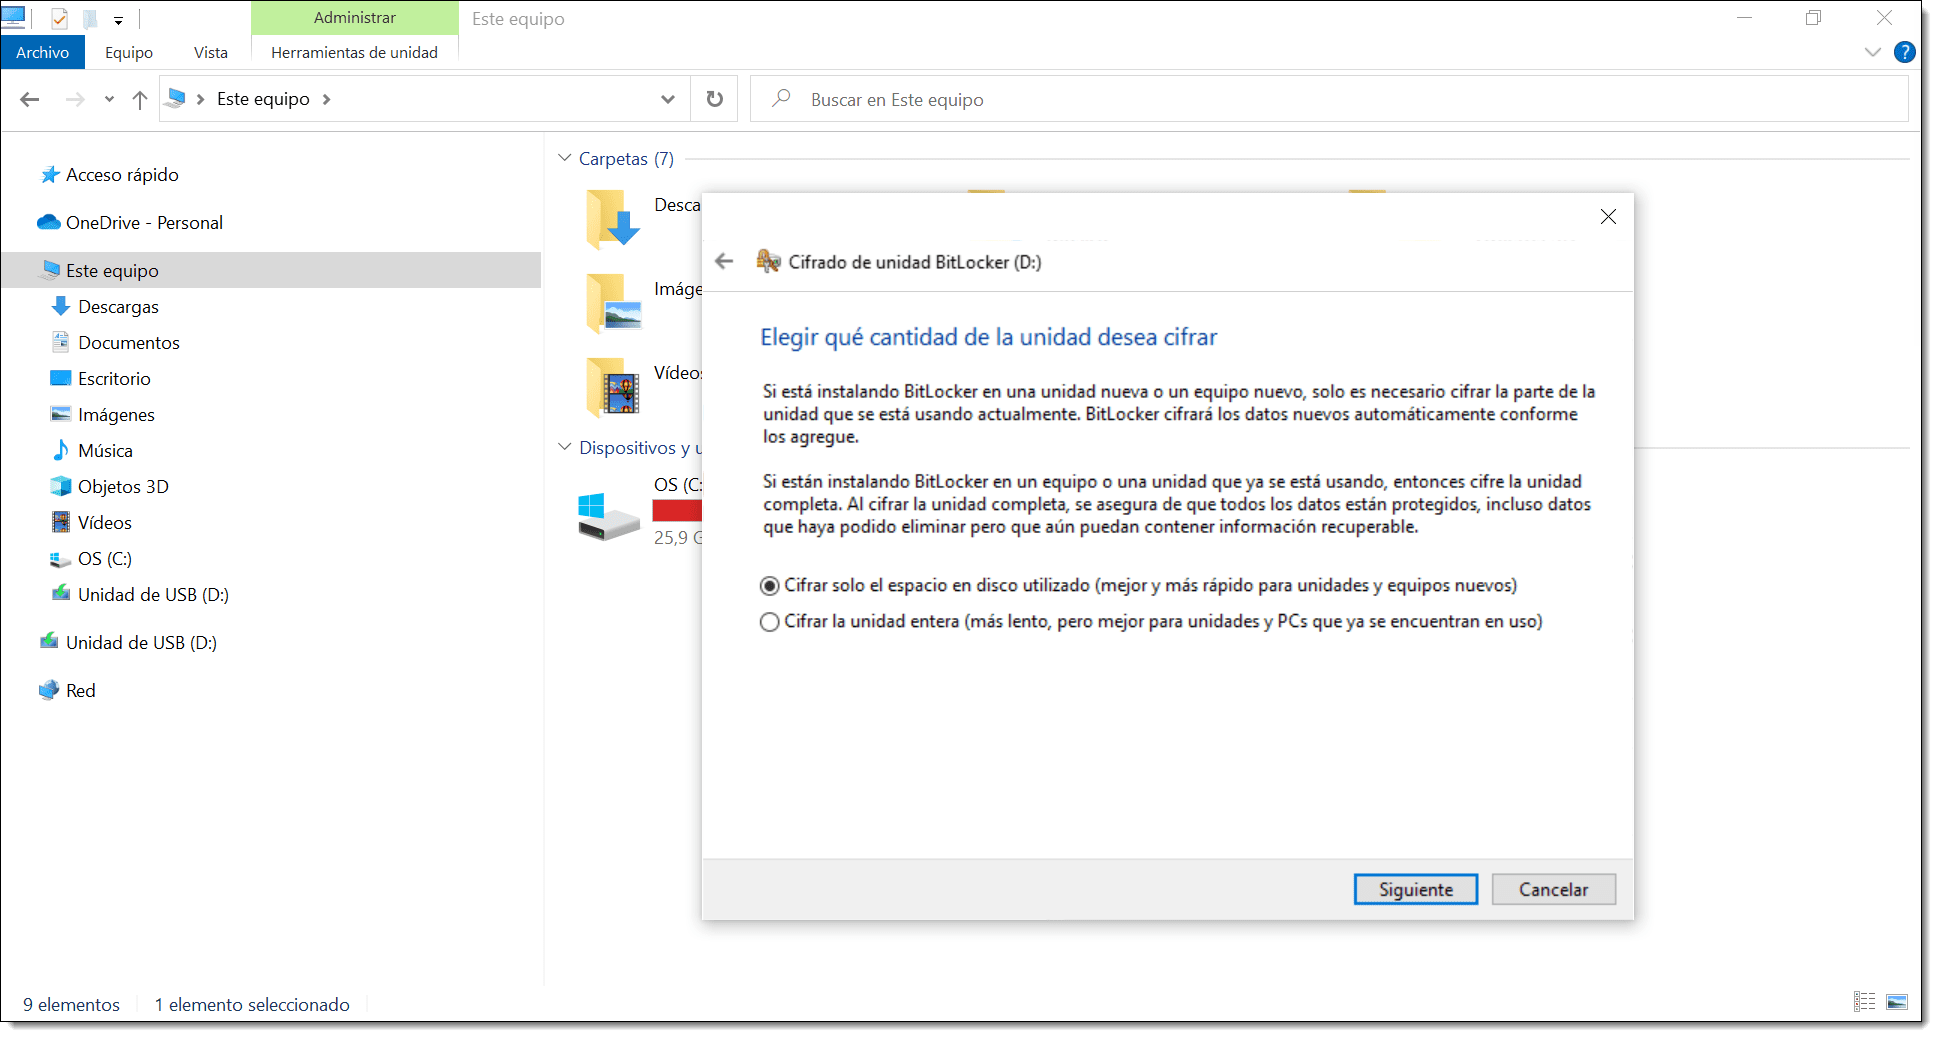1937x1037 pixels.
Task: Click the Buscar en Este equipo field
Action: click(x=1329, y=99)
